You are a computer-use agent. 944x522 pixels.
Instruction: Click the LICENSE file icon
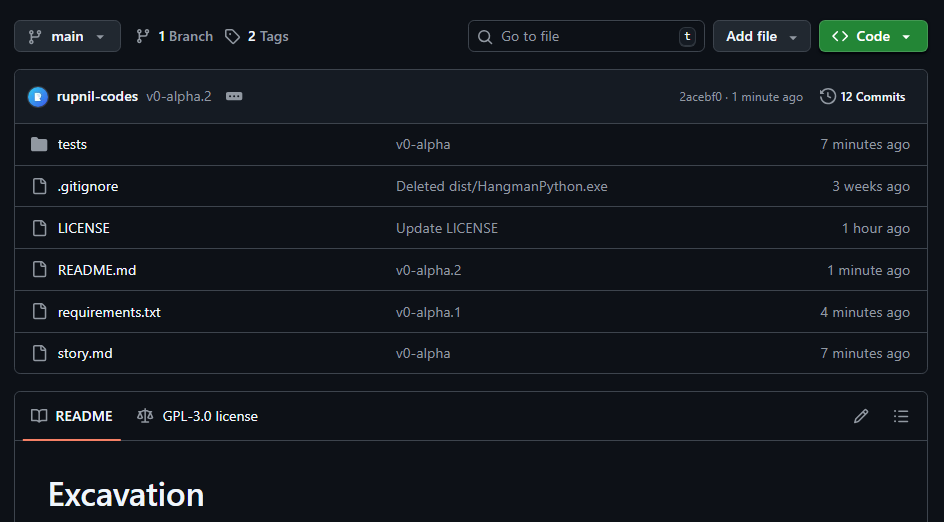[x=40, y=228]
